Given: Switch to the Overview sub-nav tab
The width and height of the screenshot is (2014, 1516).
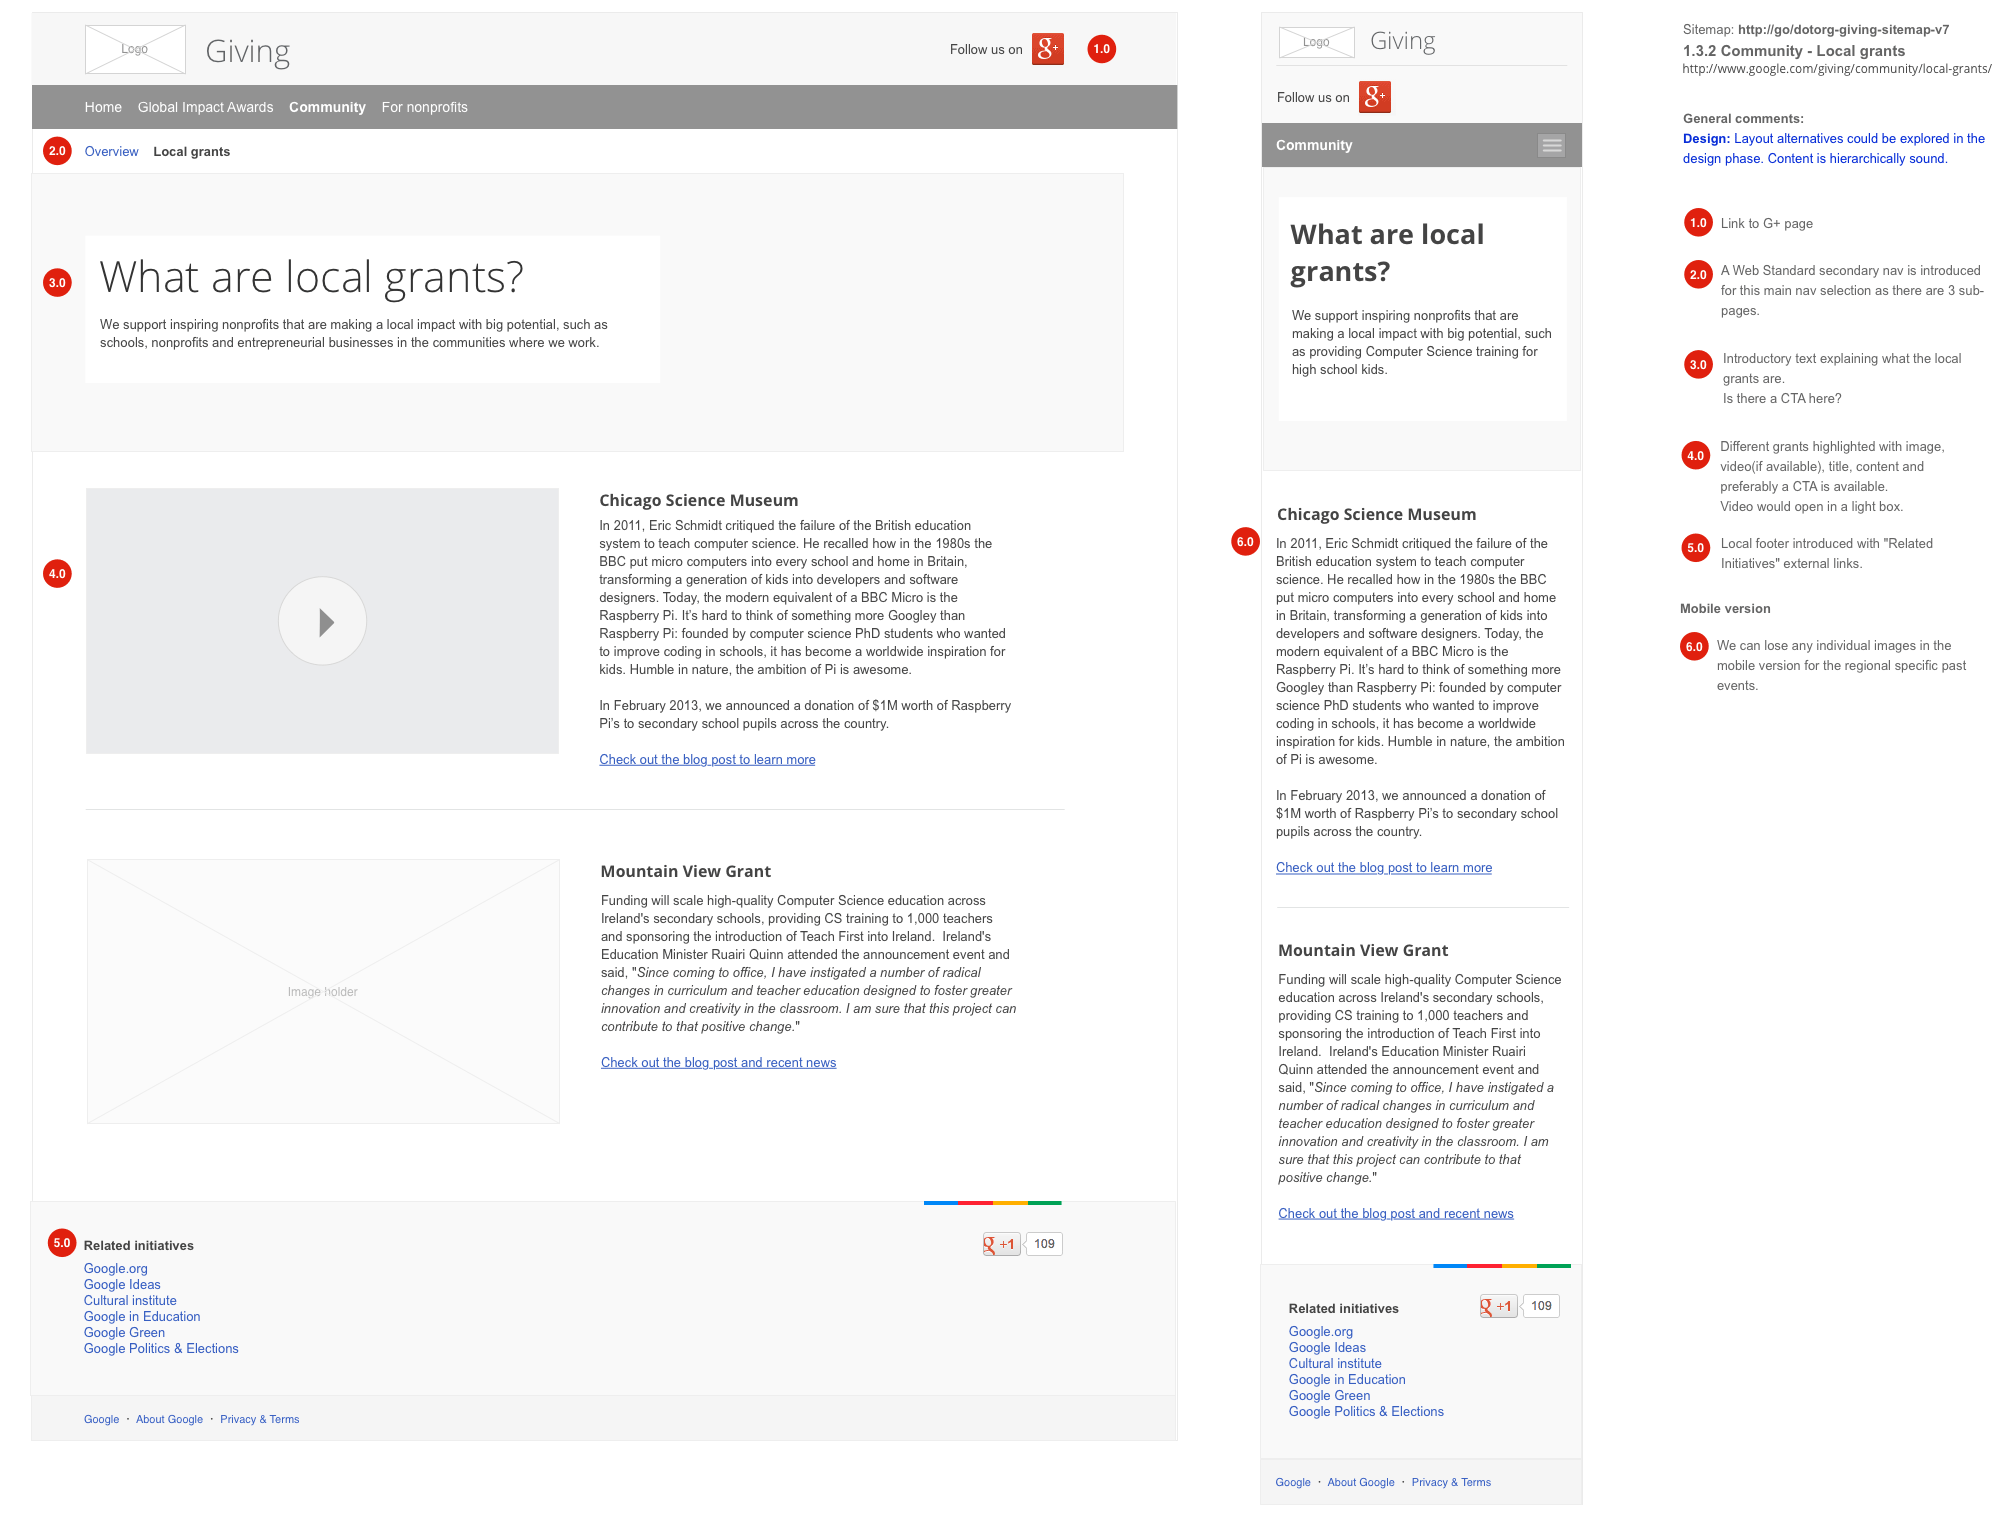Looking at the screenshot, I should (x=111, y=152).
